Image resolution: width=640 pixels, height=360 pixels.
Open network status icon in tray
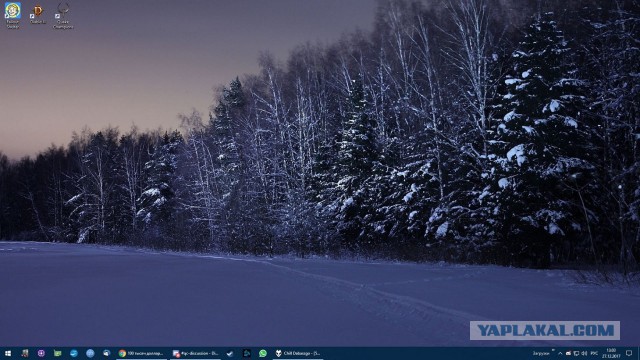pos(576,353)
